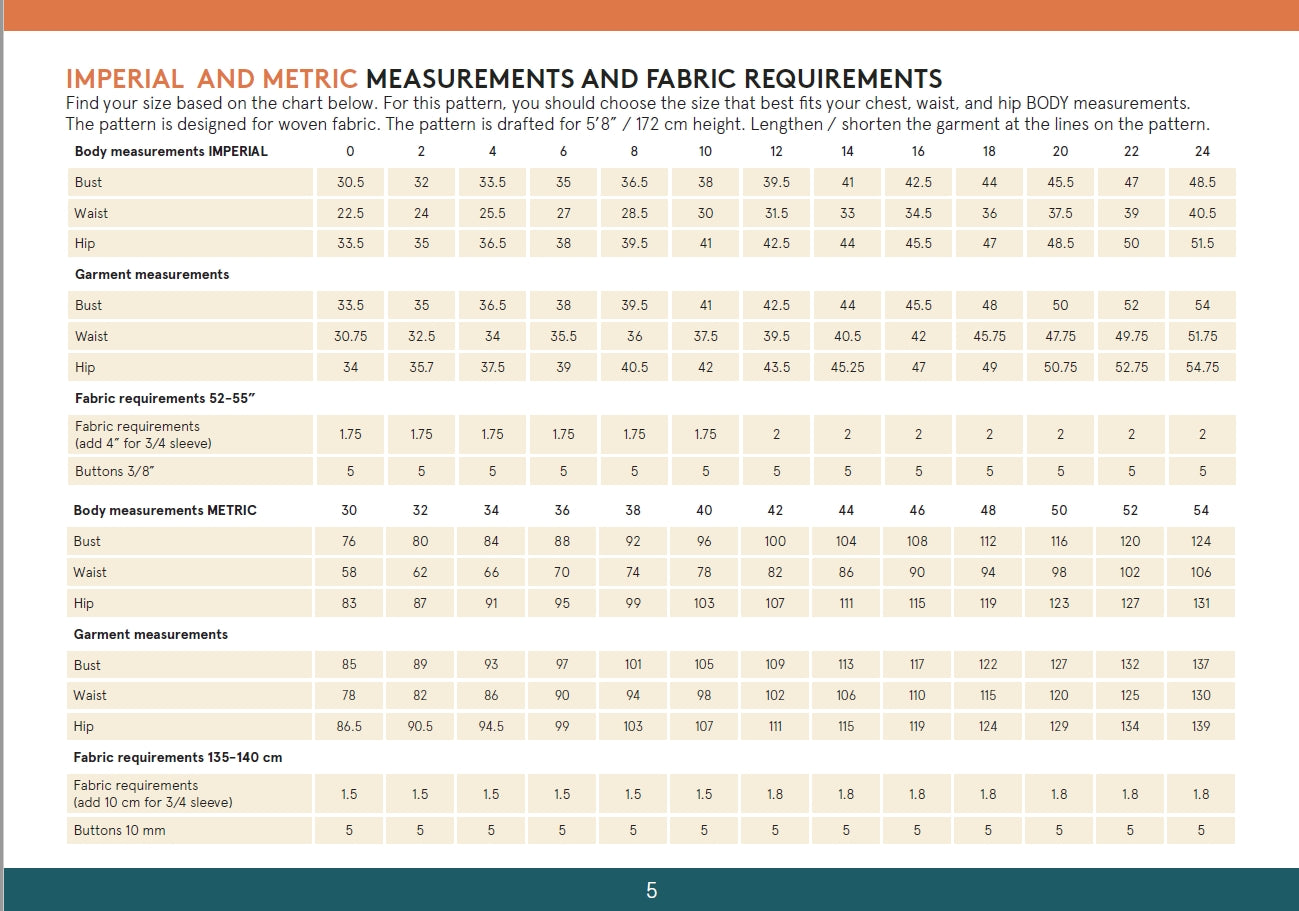Click the 'MEASUREMENTS AND FABRIC REQUIREMENTS' title text

point(653,79)
